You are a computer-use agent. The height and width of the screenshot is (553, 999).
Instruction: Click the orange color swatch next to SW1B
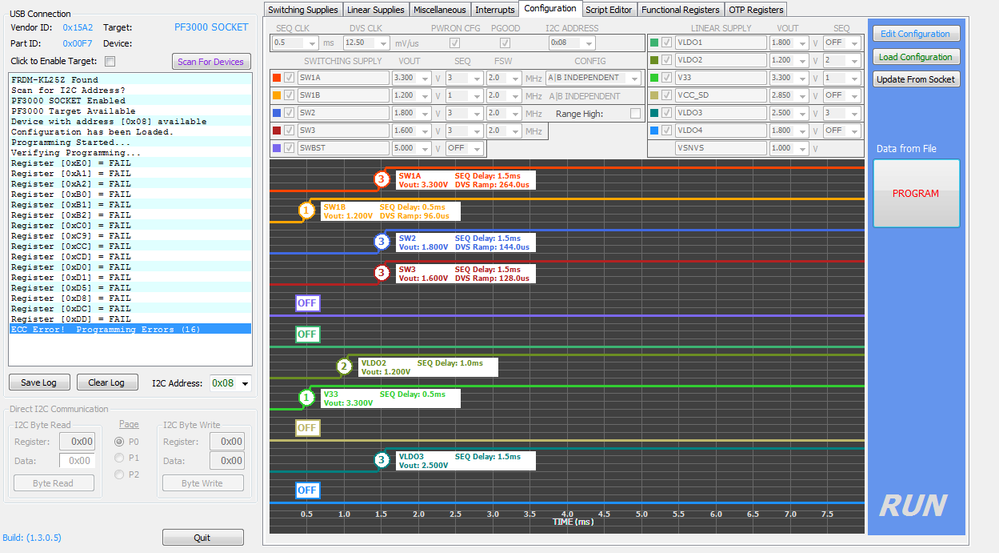pyautogui.click(x=277, y=96)
